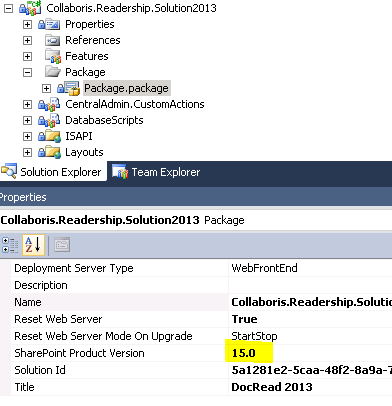This screenshot has width=392, height=406.
Task: Expand the Package.package item
Action: click(x=46, y=88)
